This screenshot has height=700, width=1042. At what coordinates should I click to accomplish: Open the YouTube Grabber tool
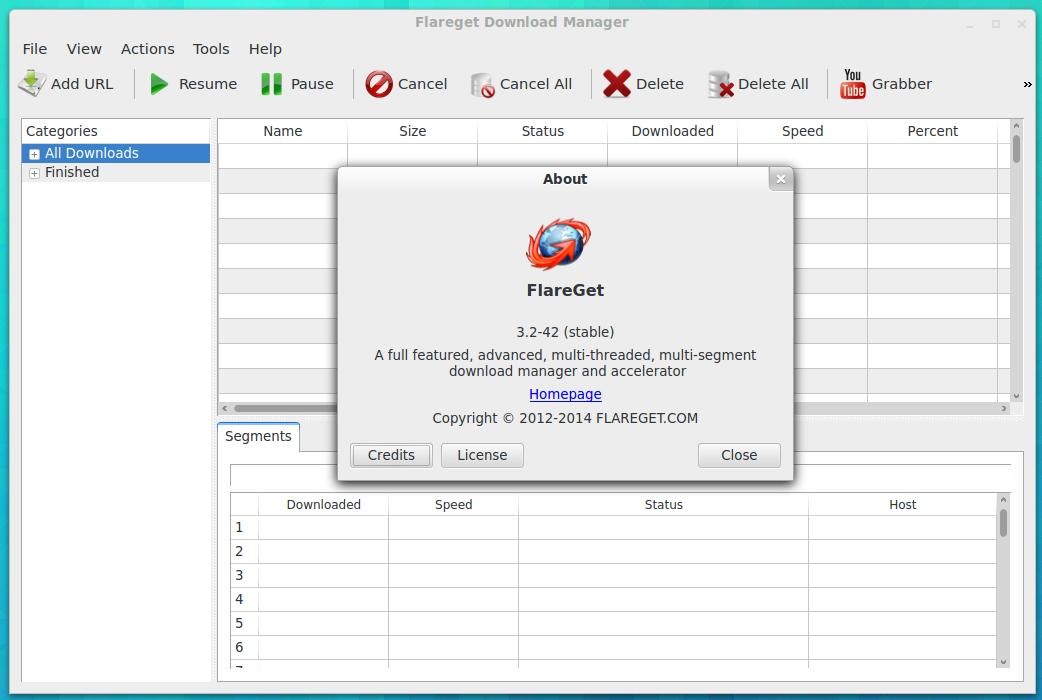click(x=853, y=84)
